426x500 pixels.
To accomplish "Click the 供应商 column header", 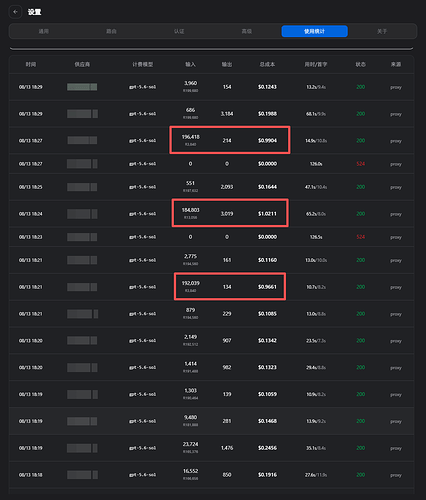I will 82,64.
